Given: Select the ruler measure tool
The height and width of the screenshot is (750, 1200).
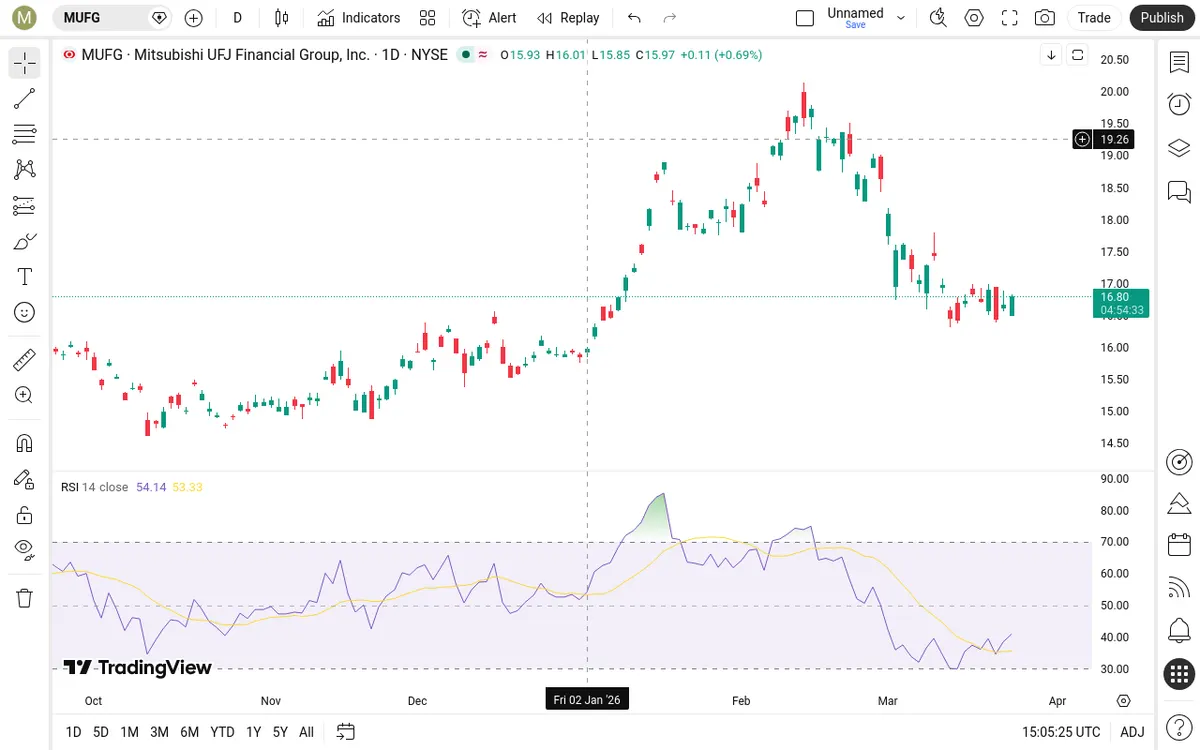Looking at the screenshot, I should [25, 359].
